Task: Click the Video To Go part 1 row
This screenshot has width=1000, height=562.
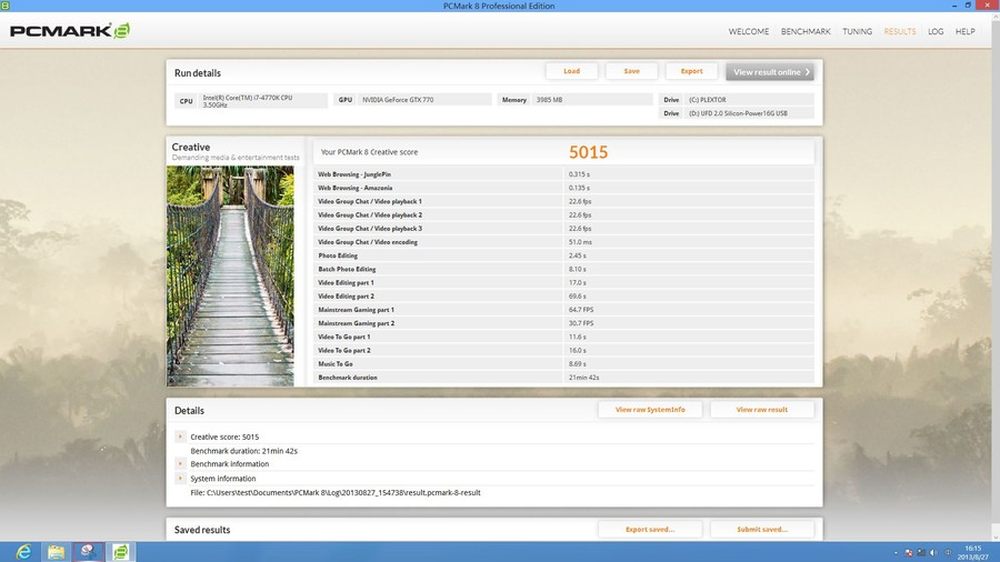Action: [x=564, y=337]
